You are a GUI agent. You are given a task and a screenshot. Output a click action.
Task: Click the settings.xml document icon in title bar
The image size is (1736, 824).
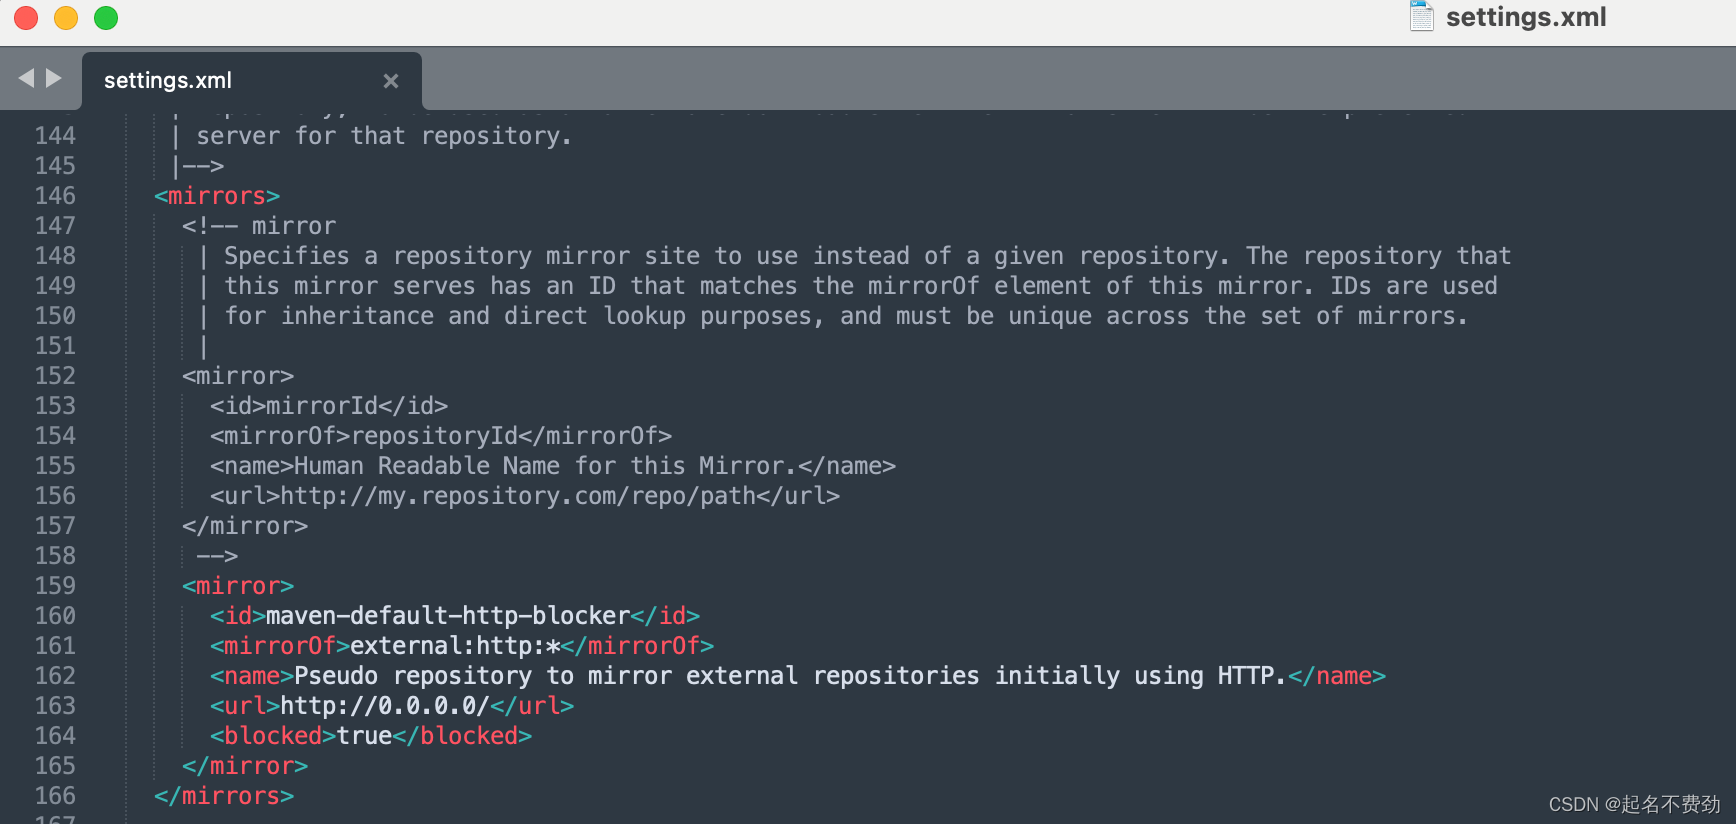pos(1422,16)
